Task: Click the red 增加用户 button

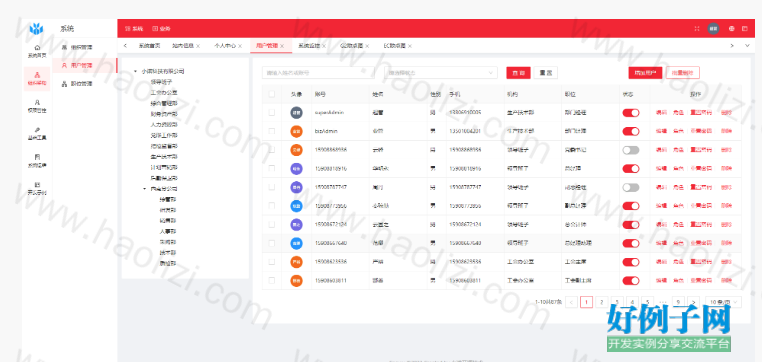Action: tap(645, 73)
